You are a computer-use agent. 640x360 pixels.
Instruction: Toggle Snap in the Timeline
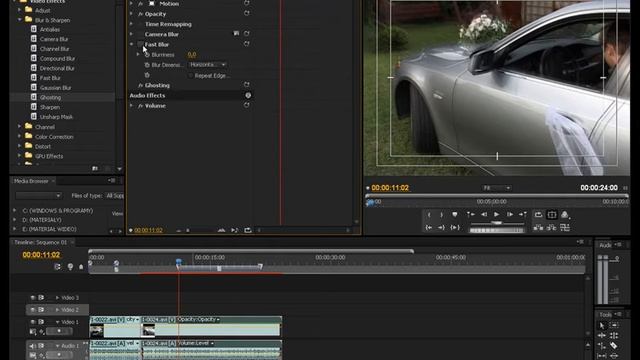[x=57, y=267]
